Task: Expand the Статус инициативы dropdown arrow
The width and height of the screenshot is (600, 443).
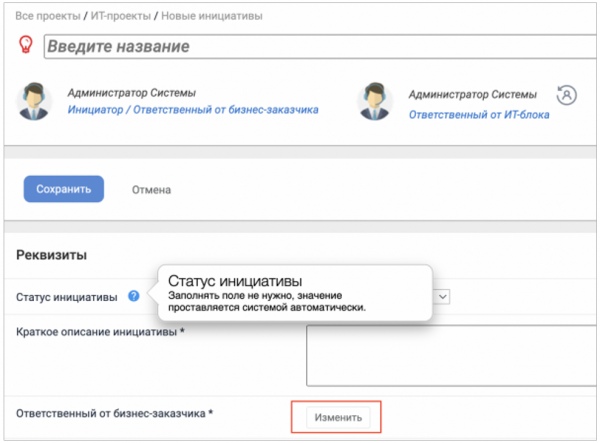Action: pyautogui.click(x=442, y=296)
